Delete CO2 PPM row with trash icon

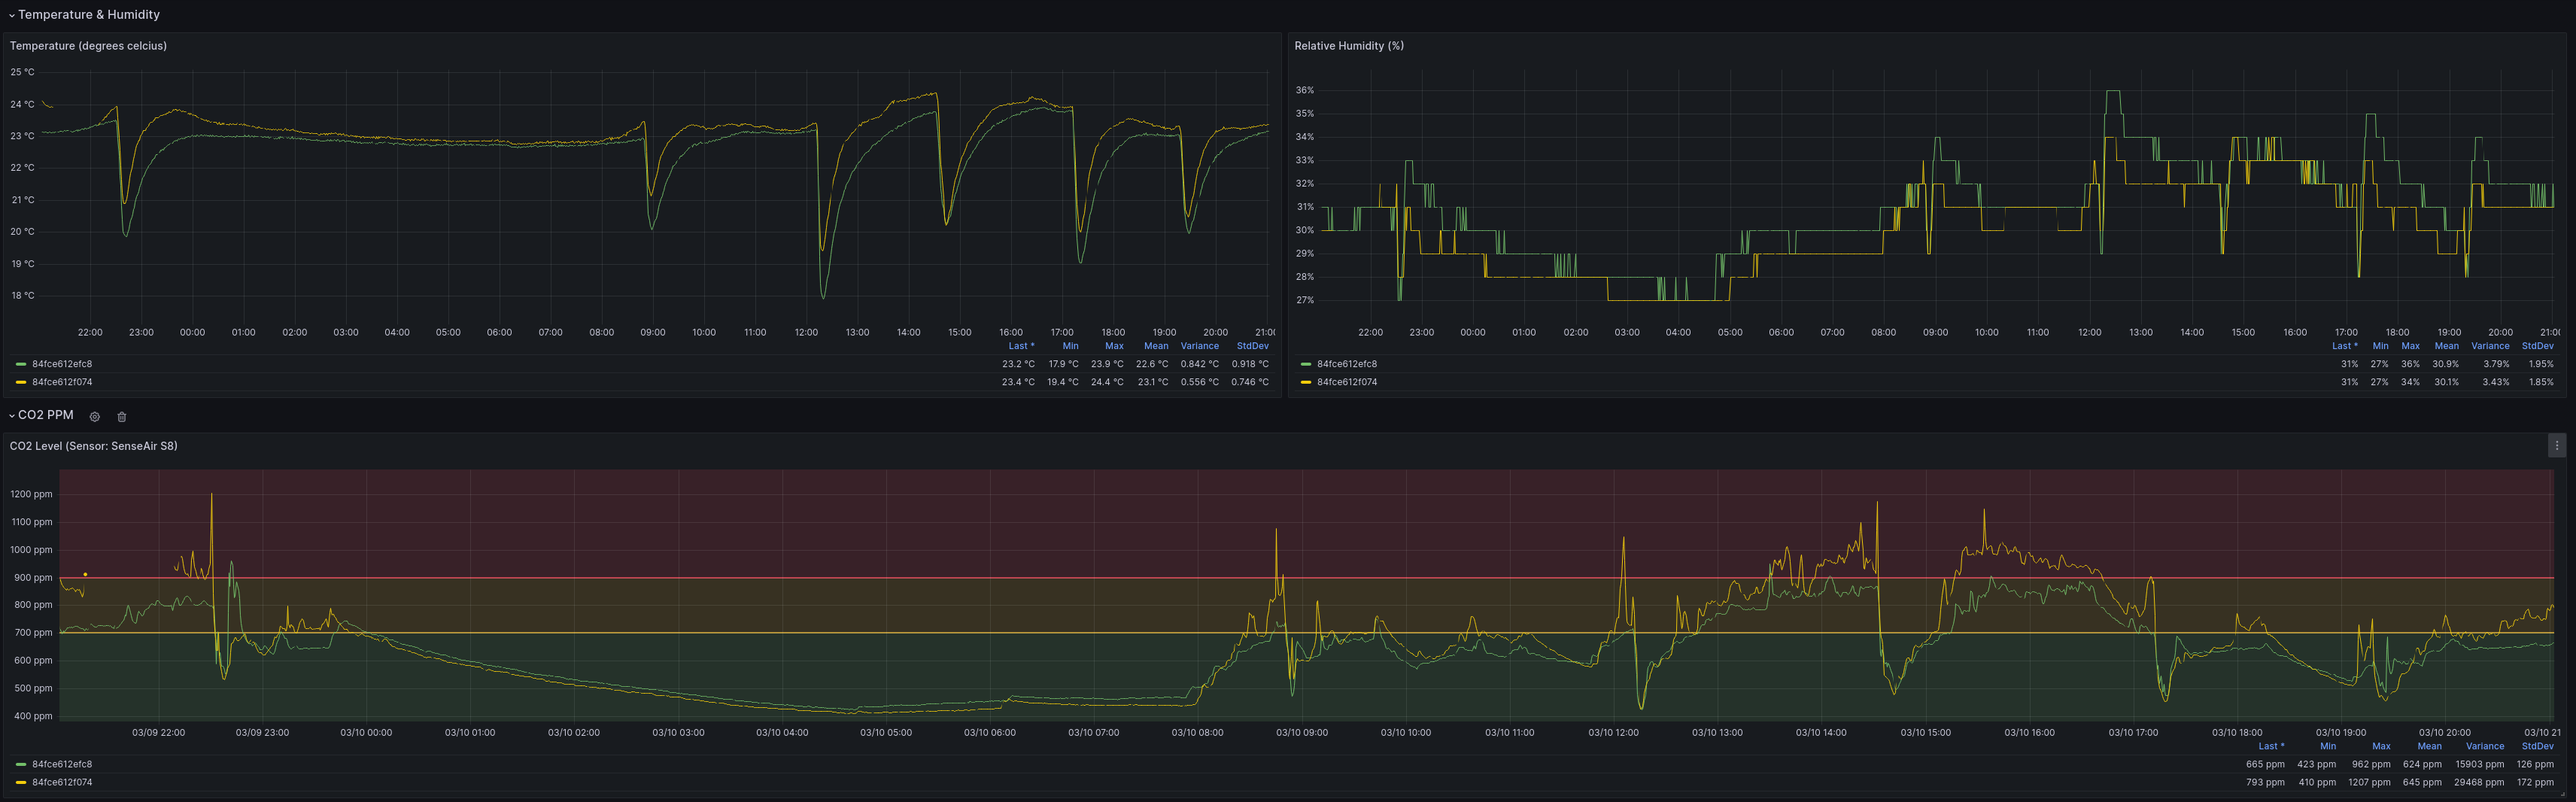122,417
